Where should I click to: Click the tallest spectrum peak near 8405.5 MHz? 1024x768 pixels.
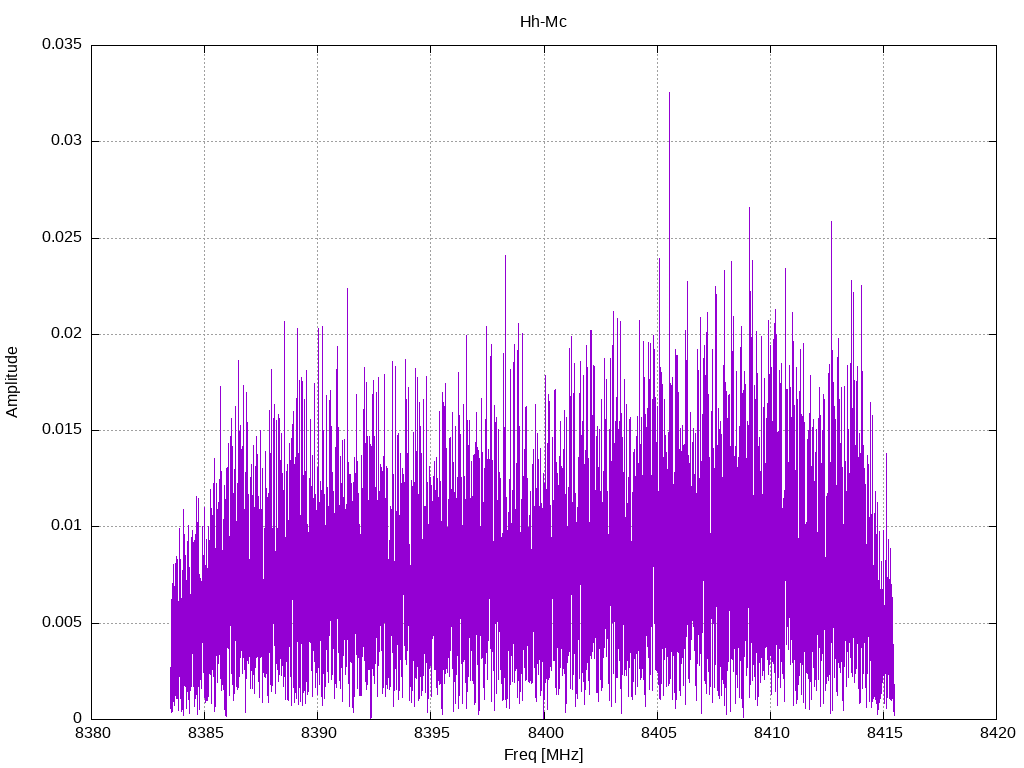[x=669, y=93]
